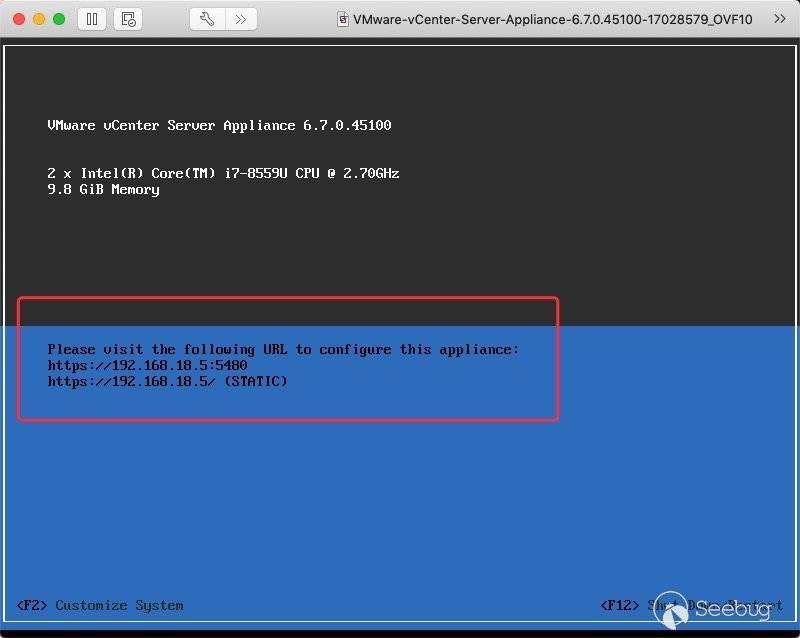Close the VM window with red button
Viewport: 800px width, 638px height.
pyautogui.click(x=19, y=19)
